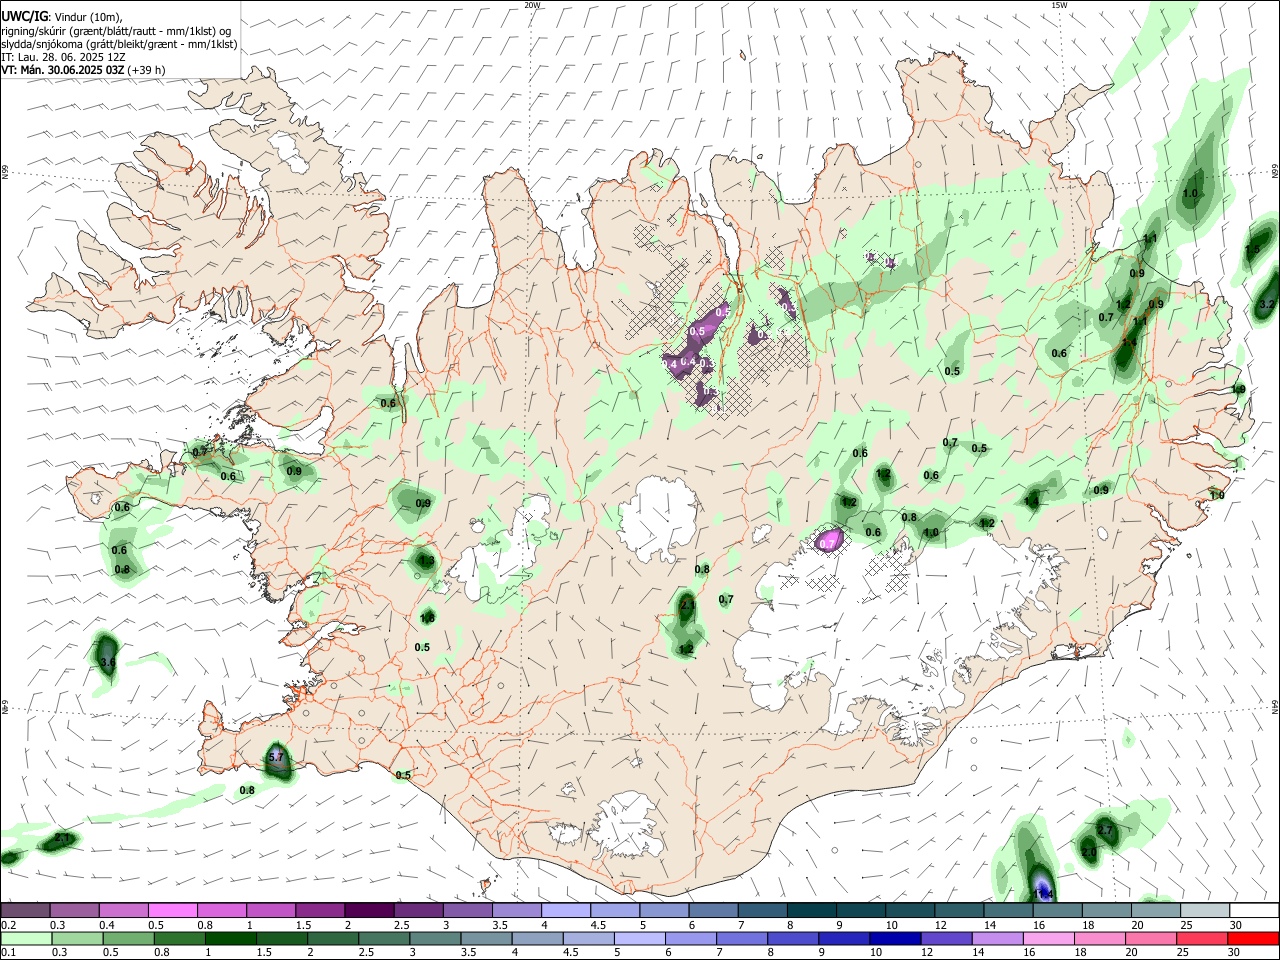Click the 'IT: Lau. 28. 06. 2025 12Z' line
Screen dimensions: 1280x960
coord(64,57)
